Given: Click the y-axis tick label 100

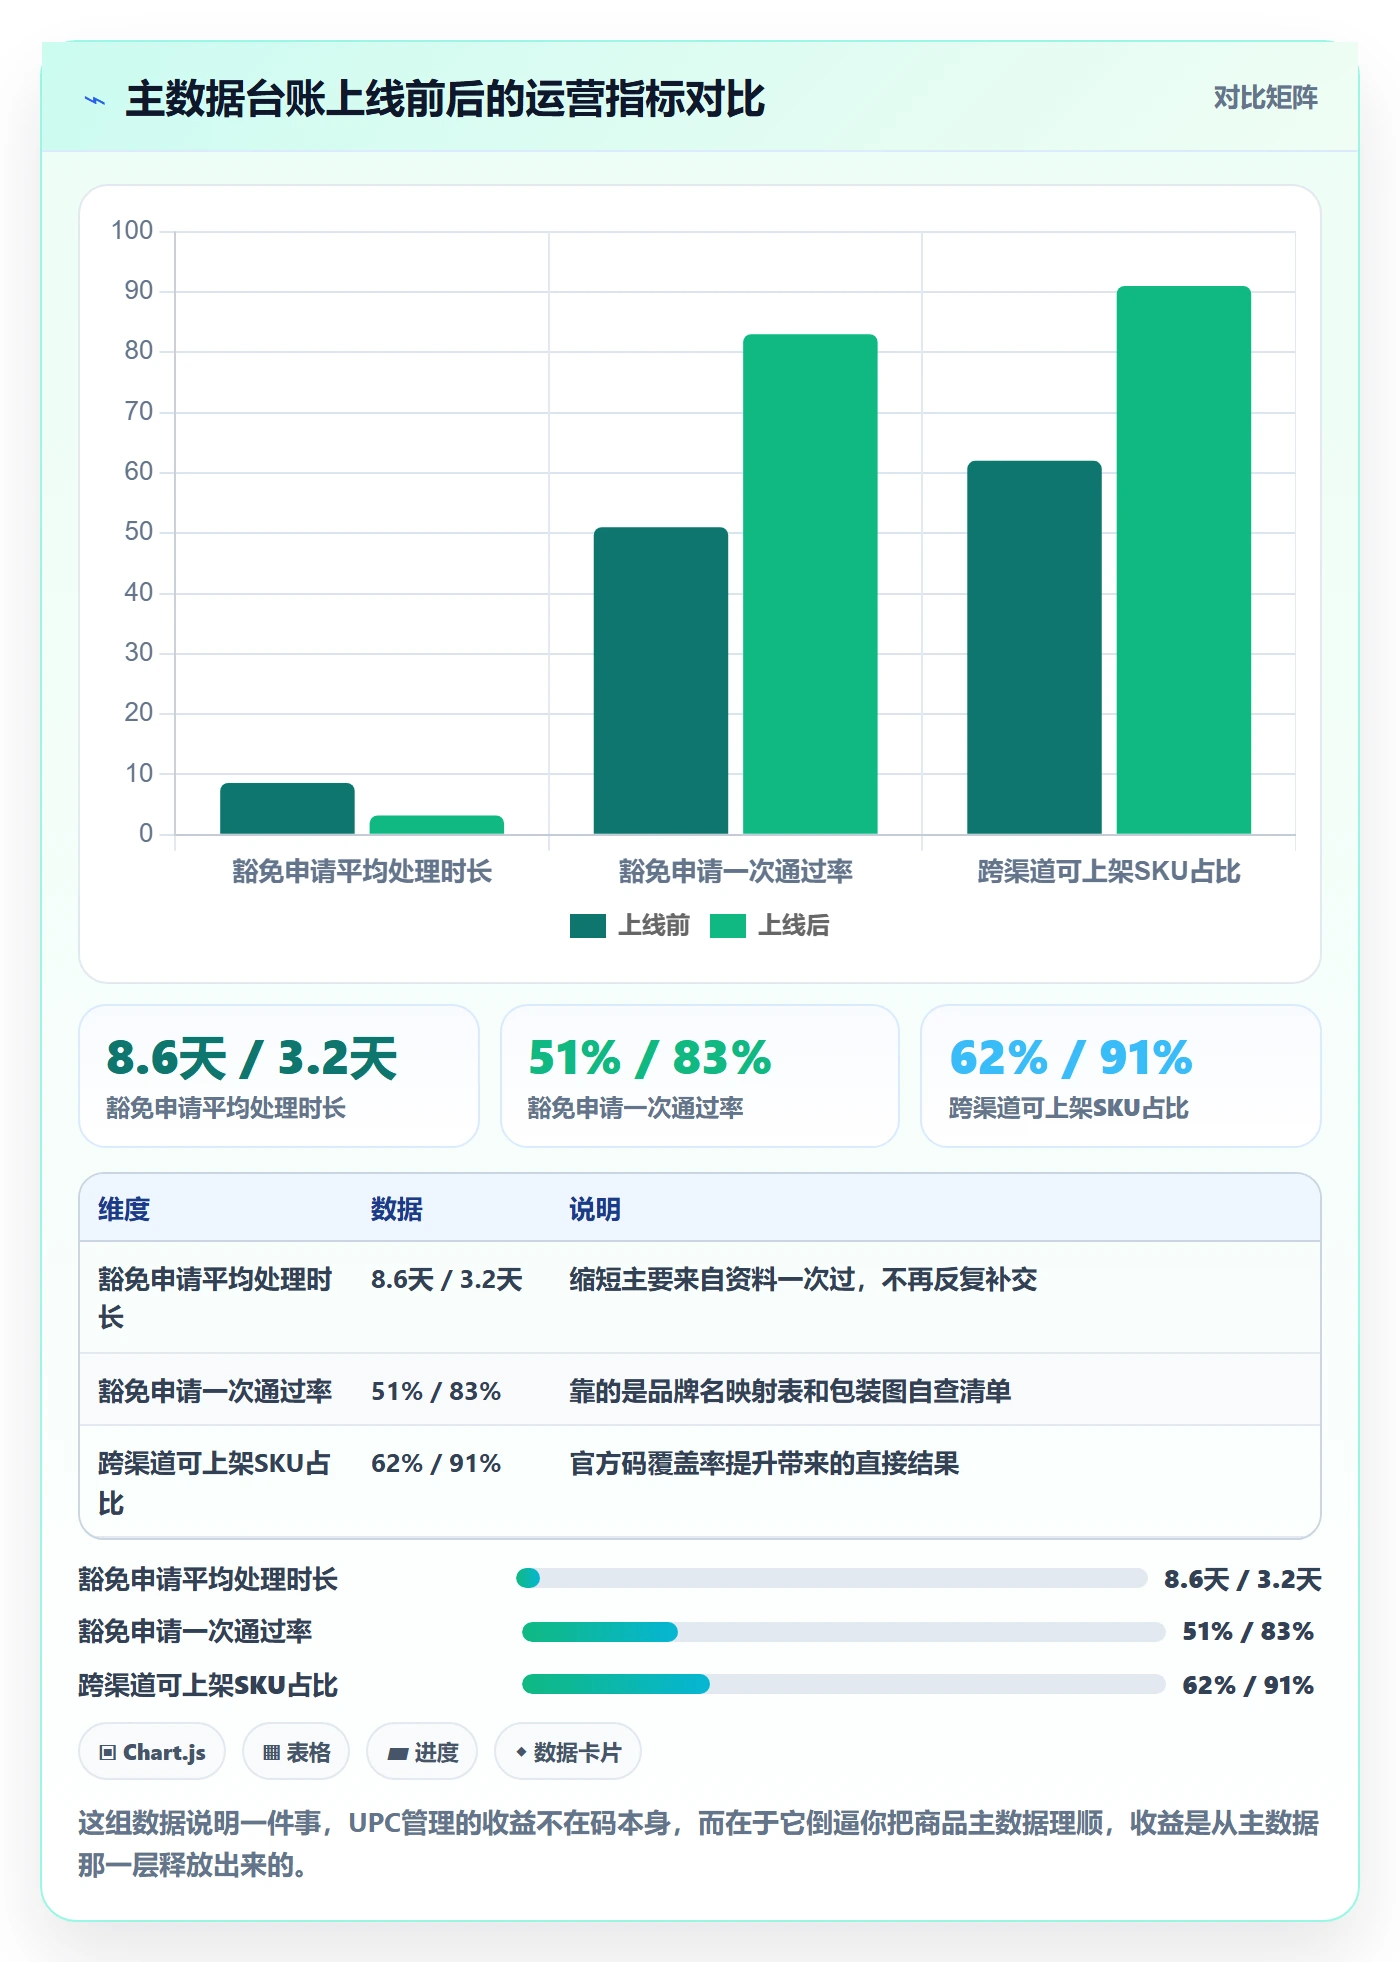Looking at the screenshot, I should point(132,231).
